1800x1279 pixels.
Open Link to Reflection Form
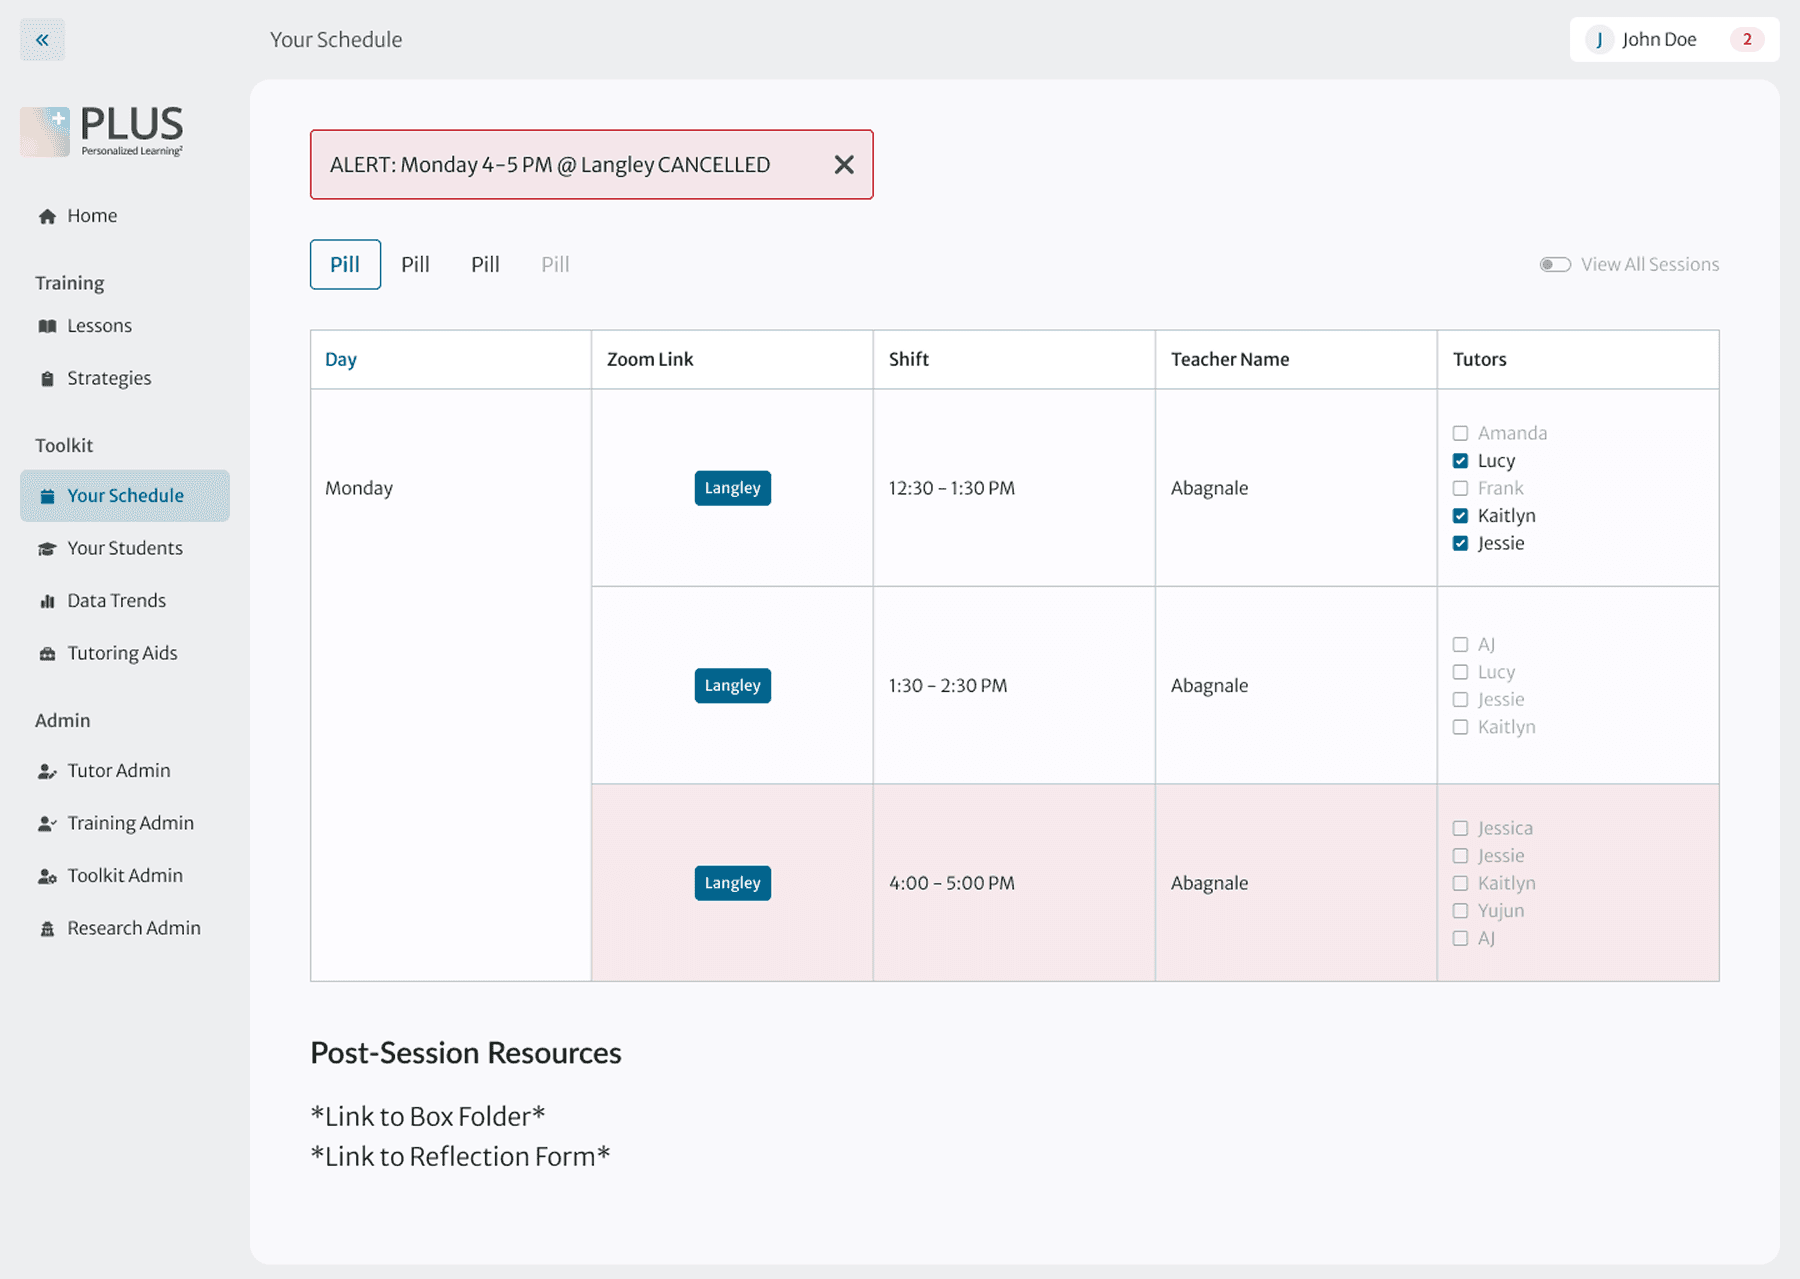point(460,1157)
